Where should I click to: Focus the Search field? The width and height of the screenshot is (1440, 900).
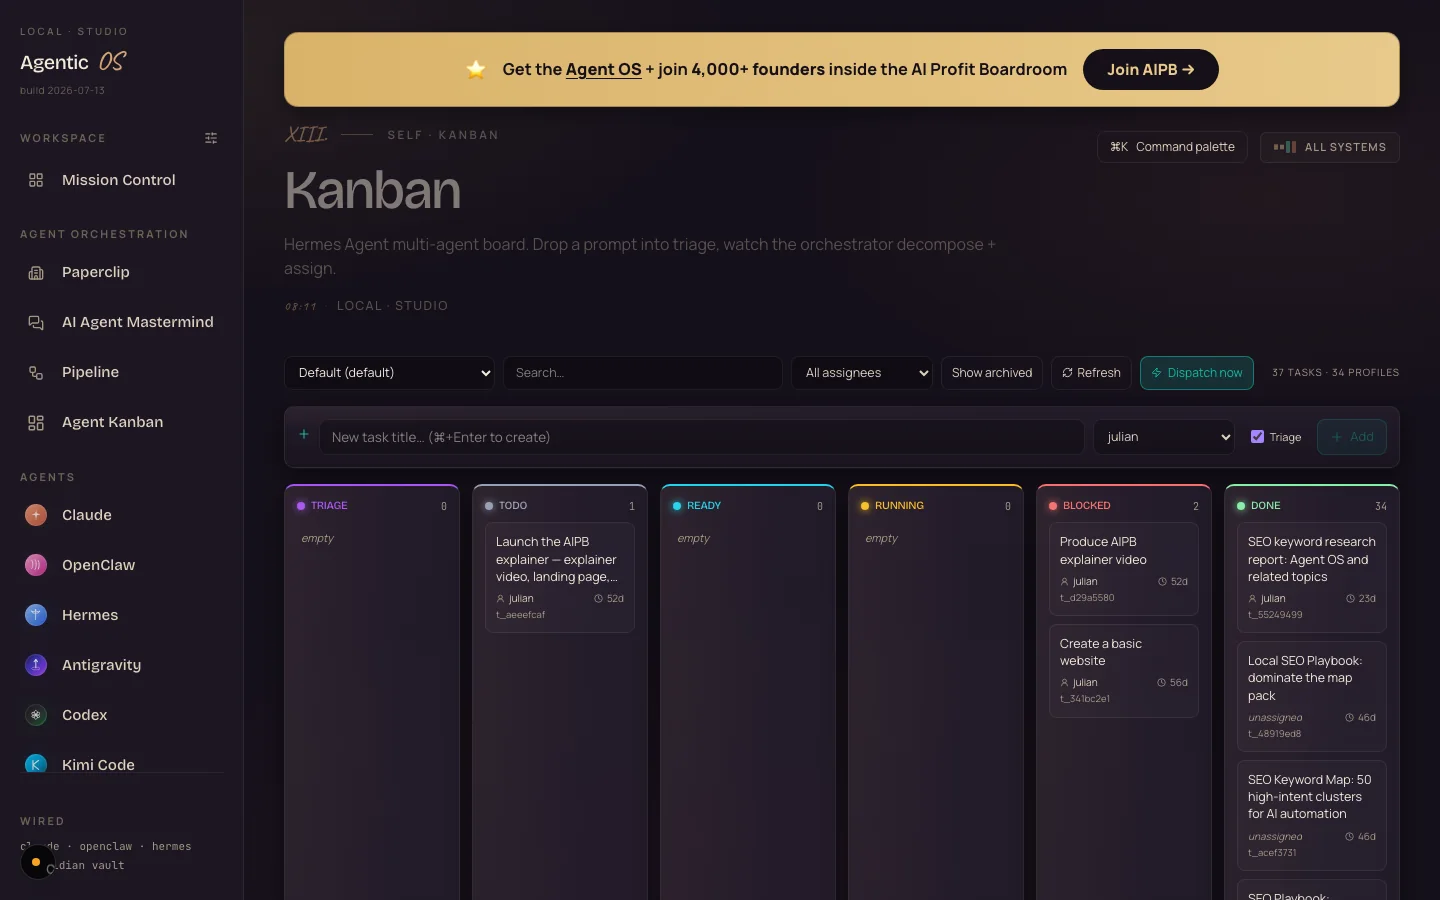click(x=642, y=373)
